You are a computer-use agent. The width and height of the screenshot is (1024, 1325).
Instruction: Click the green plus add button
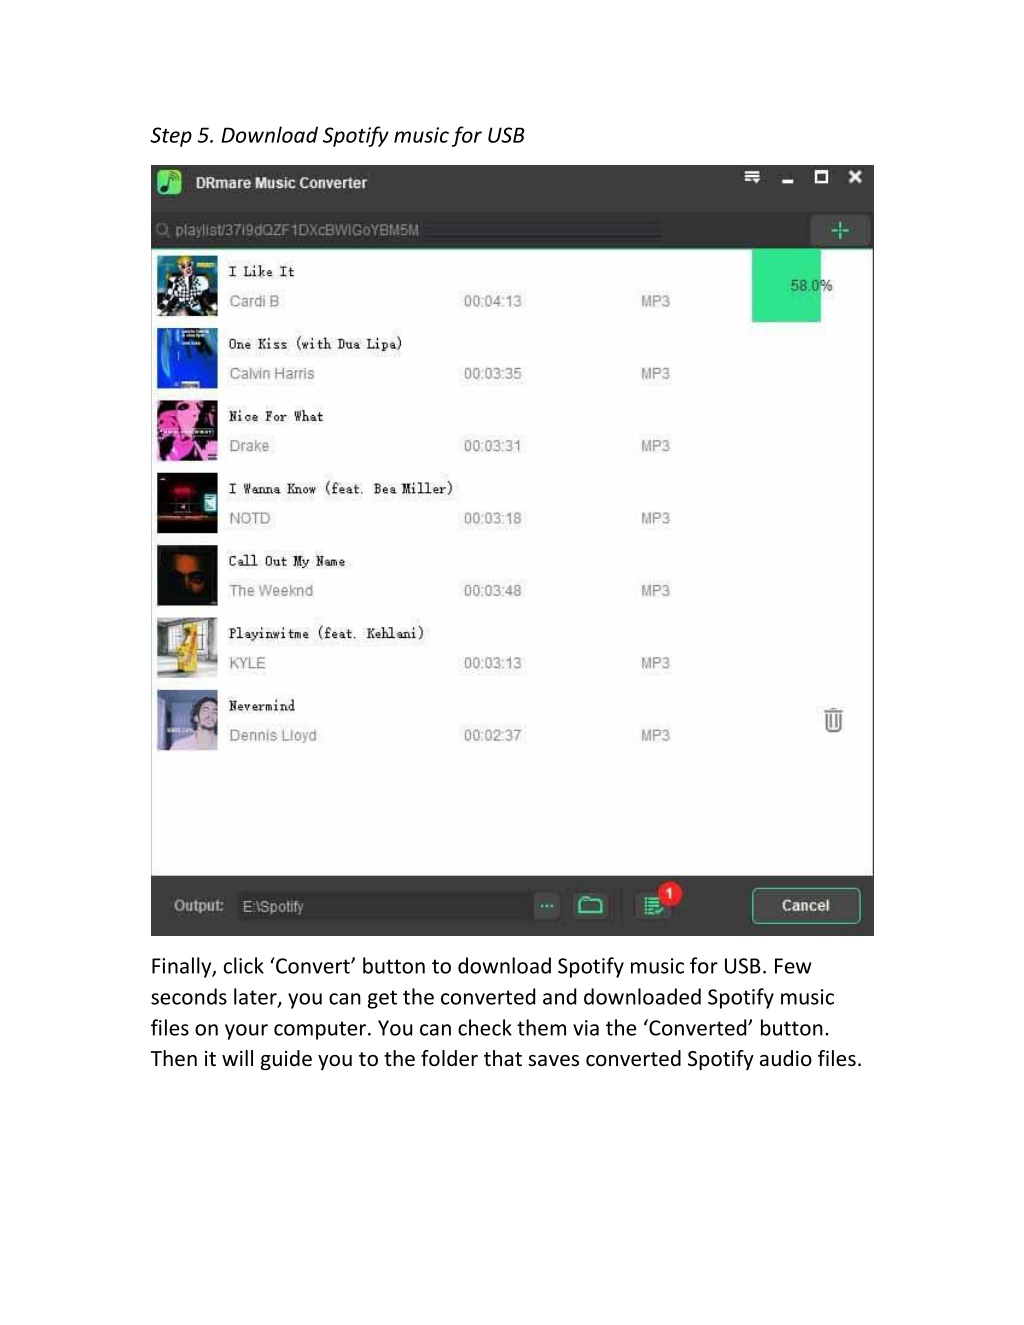839,231
